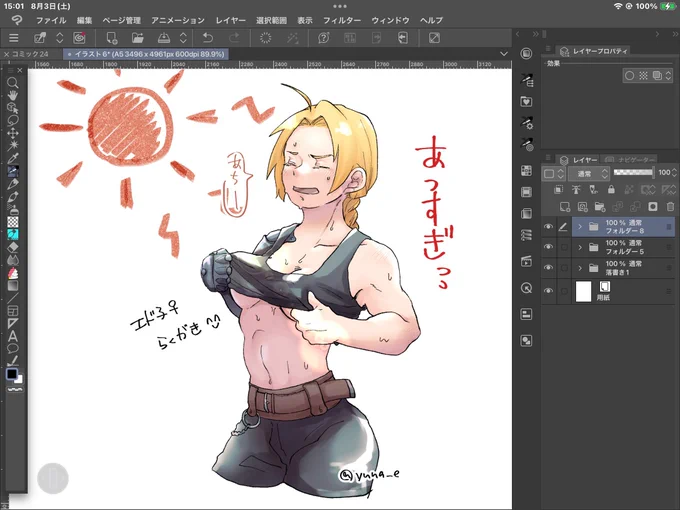Open the palette color dropdown in Layers panel
The height and width of the screenshot is (510, 680).
click(554, 173)
